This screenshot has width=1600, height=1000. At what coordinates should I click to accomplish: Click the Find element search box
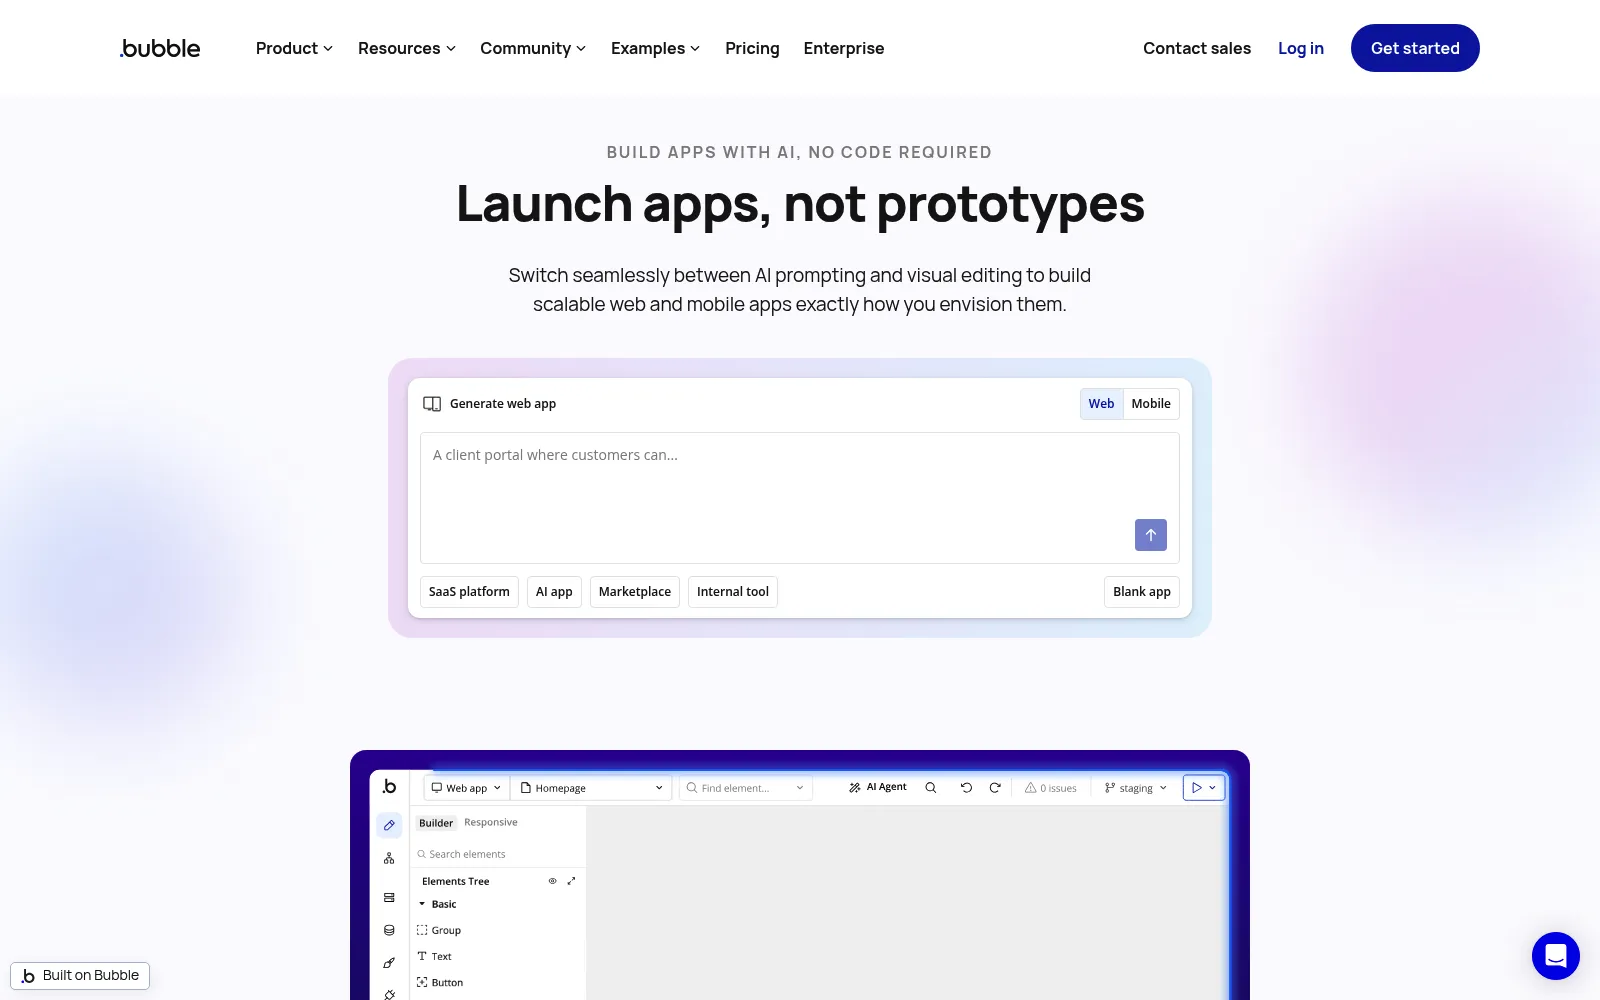point(746,788)
